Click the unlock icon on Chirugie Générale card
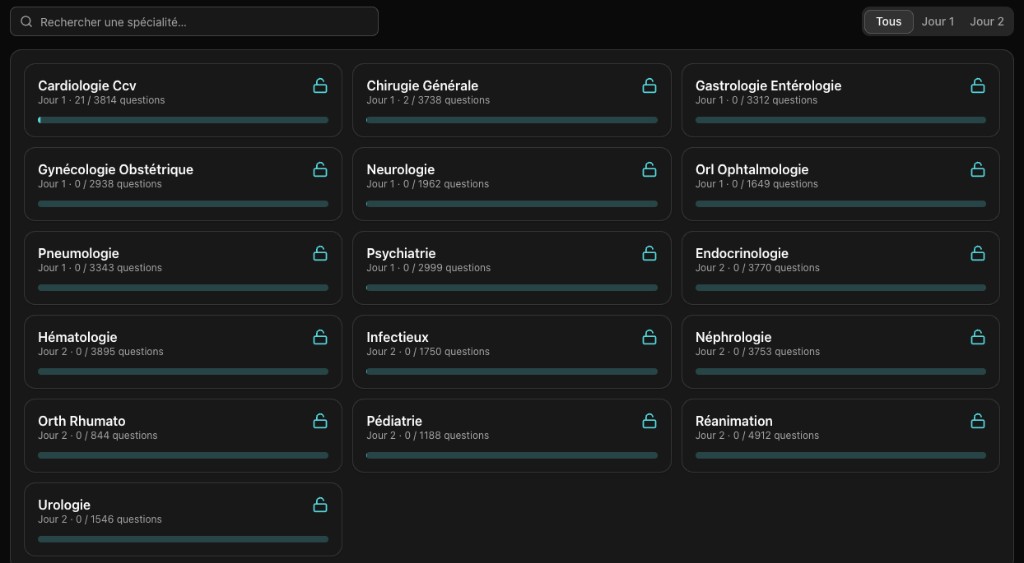This screenshot has width=1024, height=563. (x=649, y=86)
